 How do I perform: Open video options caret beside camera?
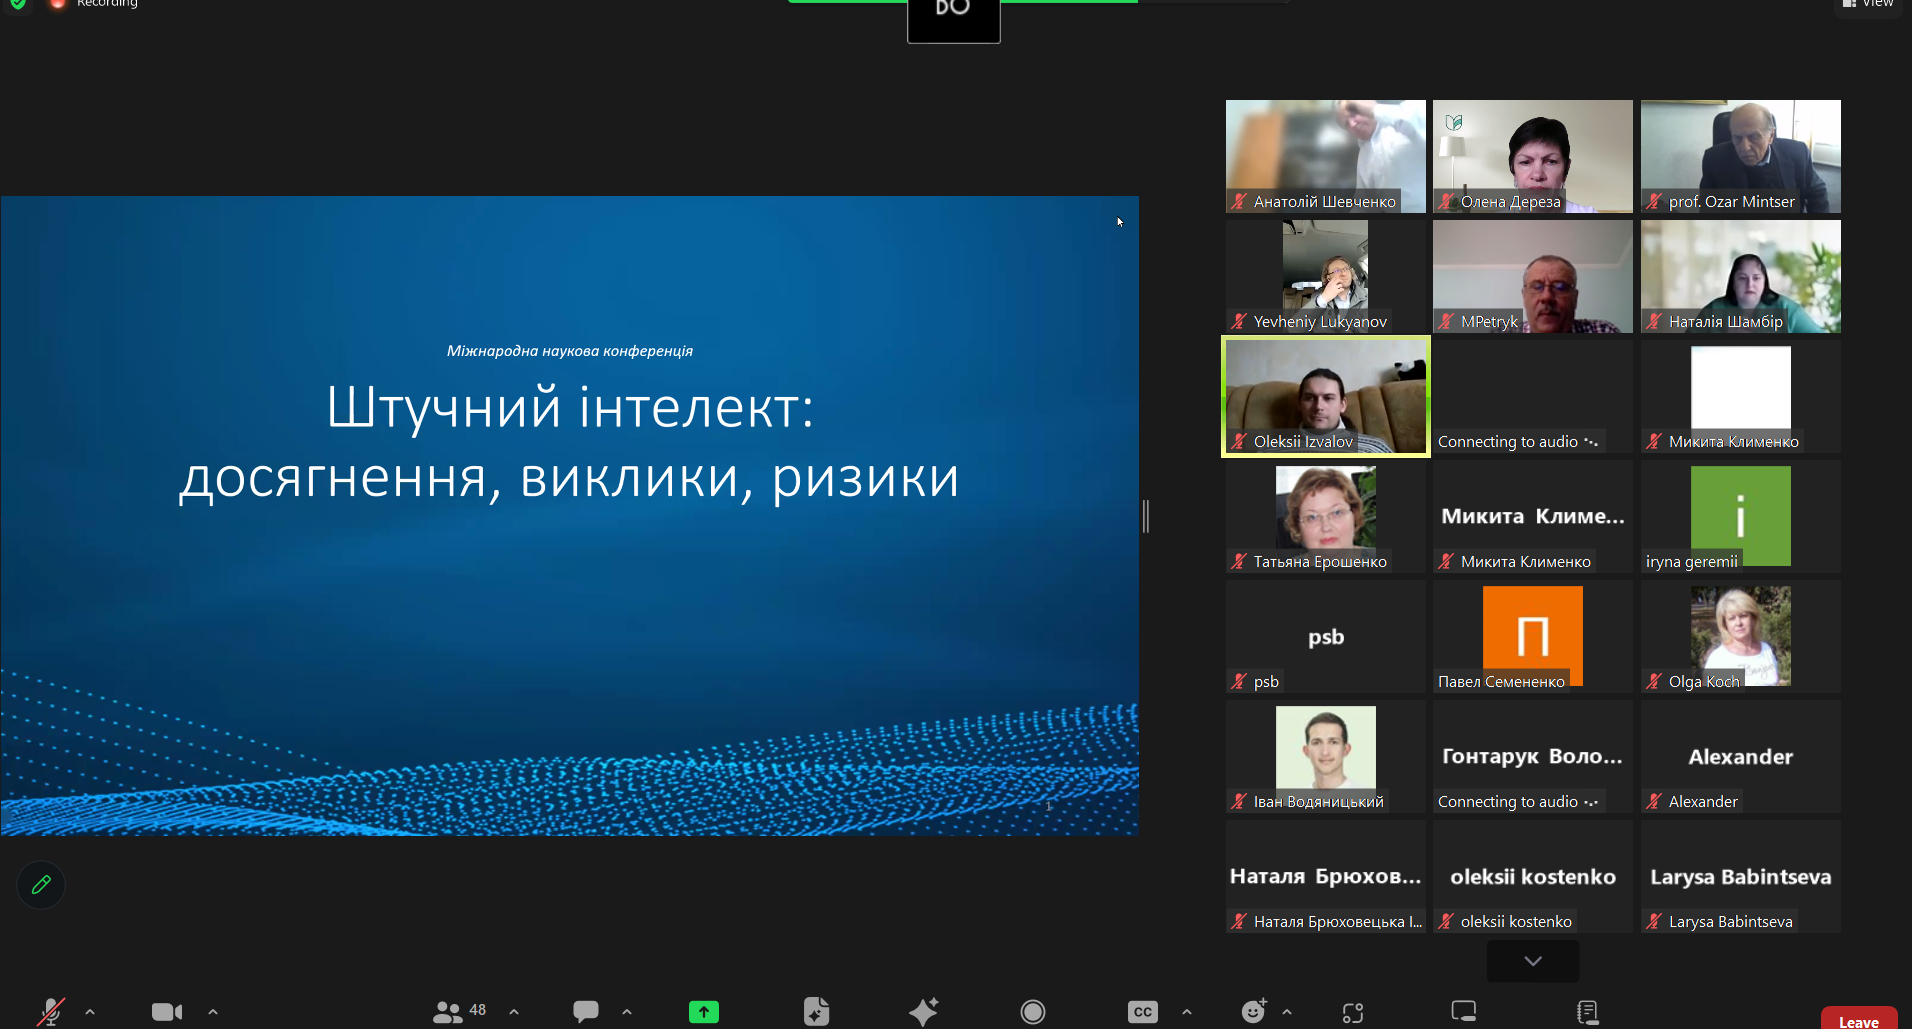pos(213,1012)
